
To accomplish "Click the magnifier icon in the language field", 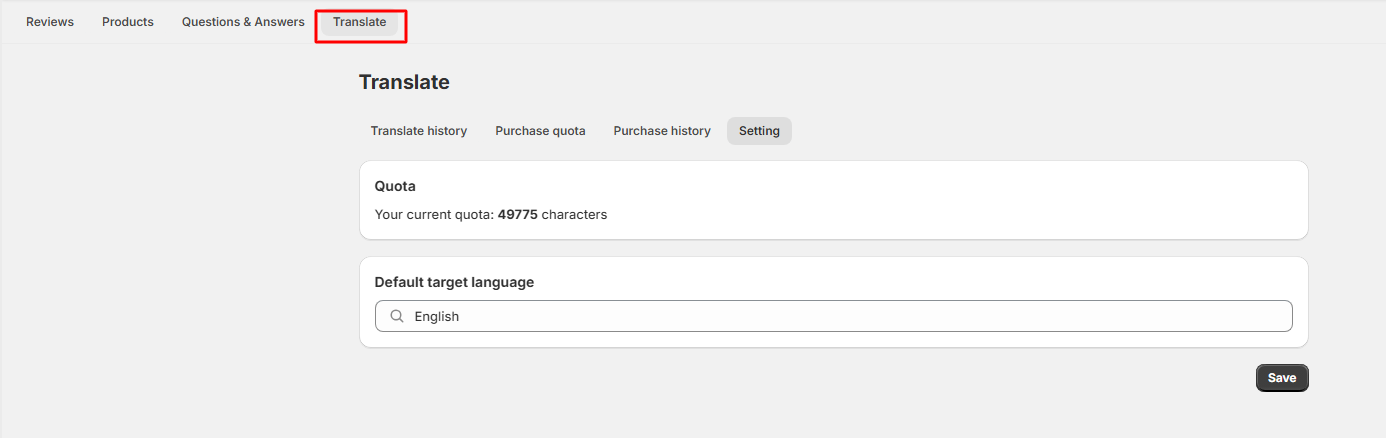I will point(397,316).
